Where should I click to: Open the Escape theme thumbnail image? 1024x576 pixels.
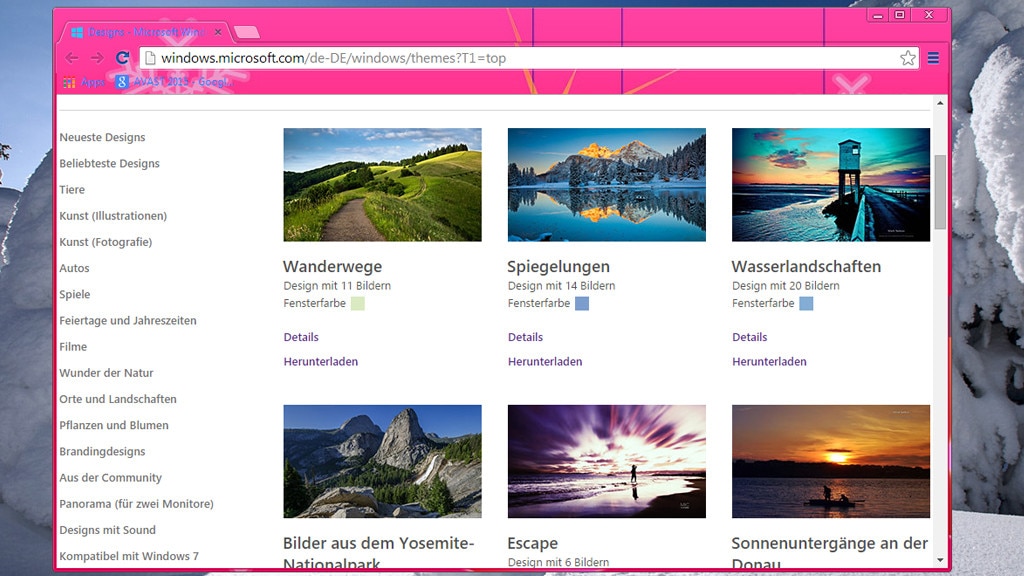point(606,461)
